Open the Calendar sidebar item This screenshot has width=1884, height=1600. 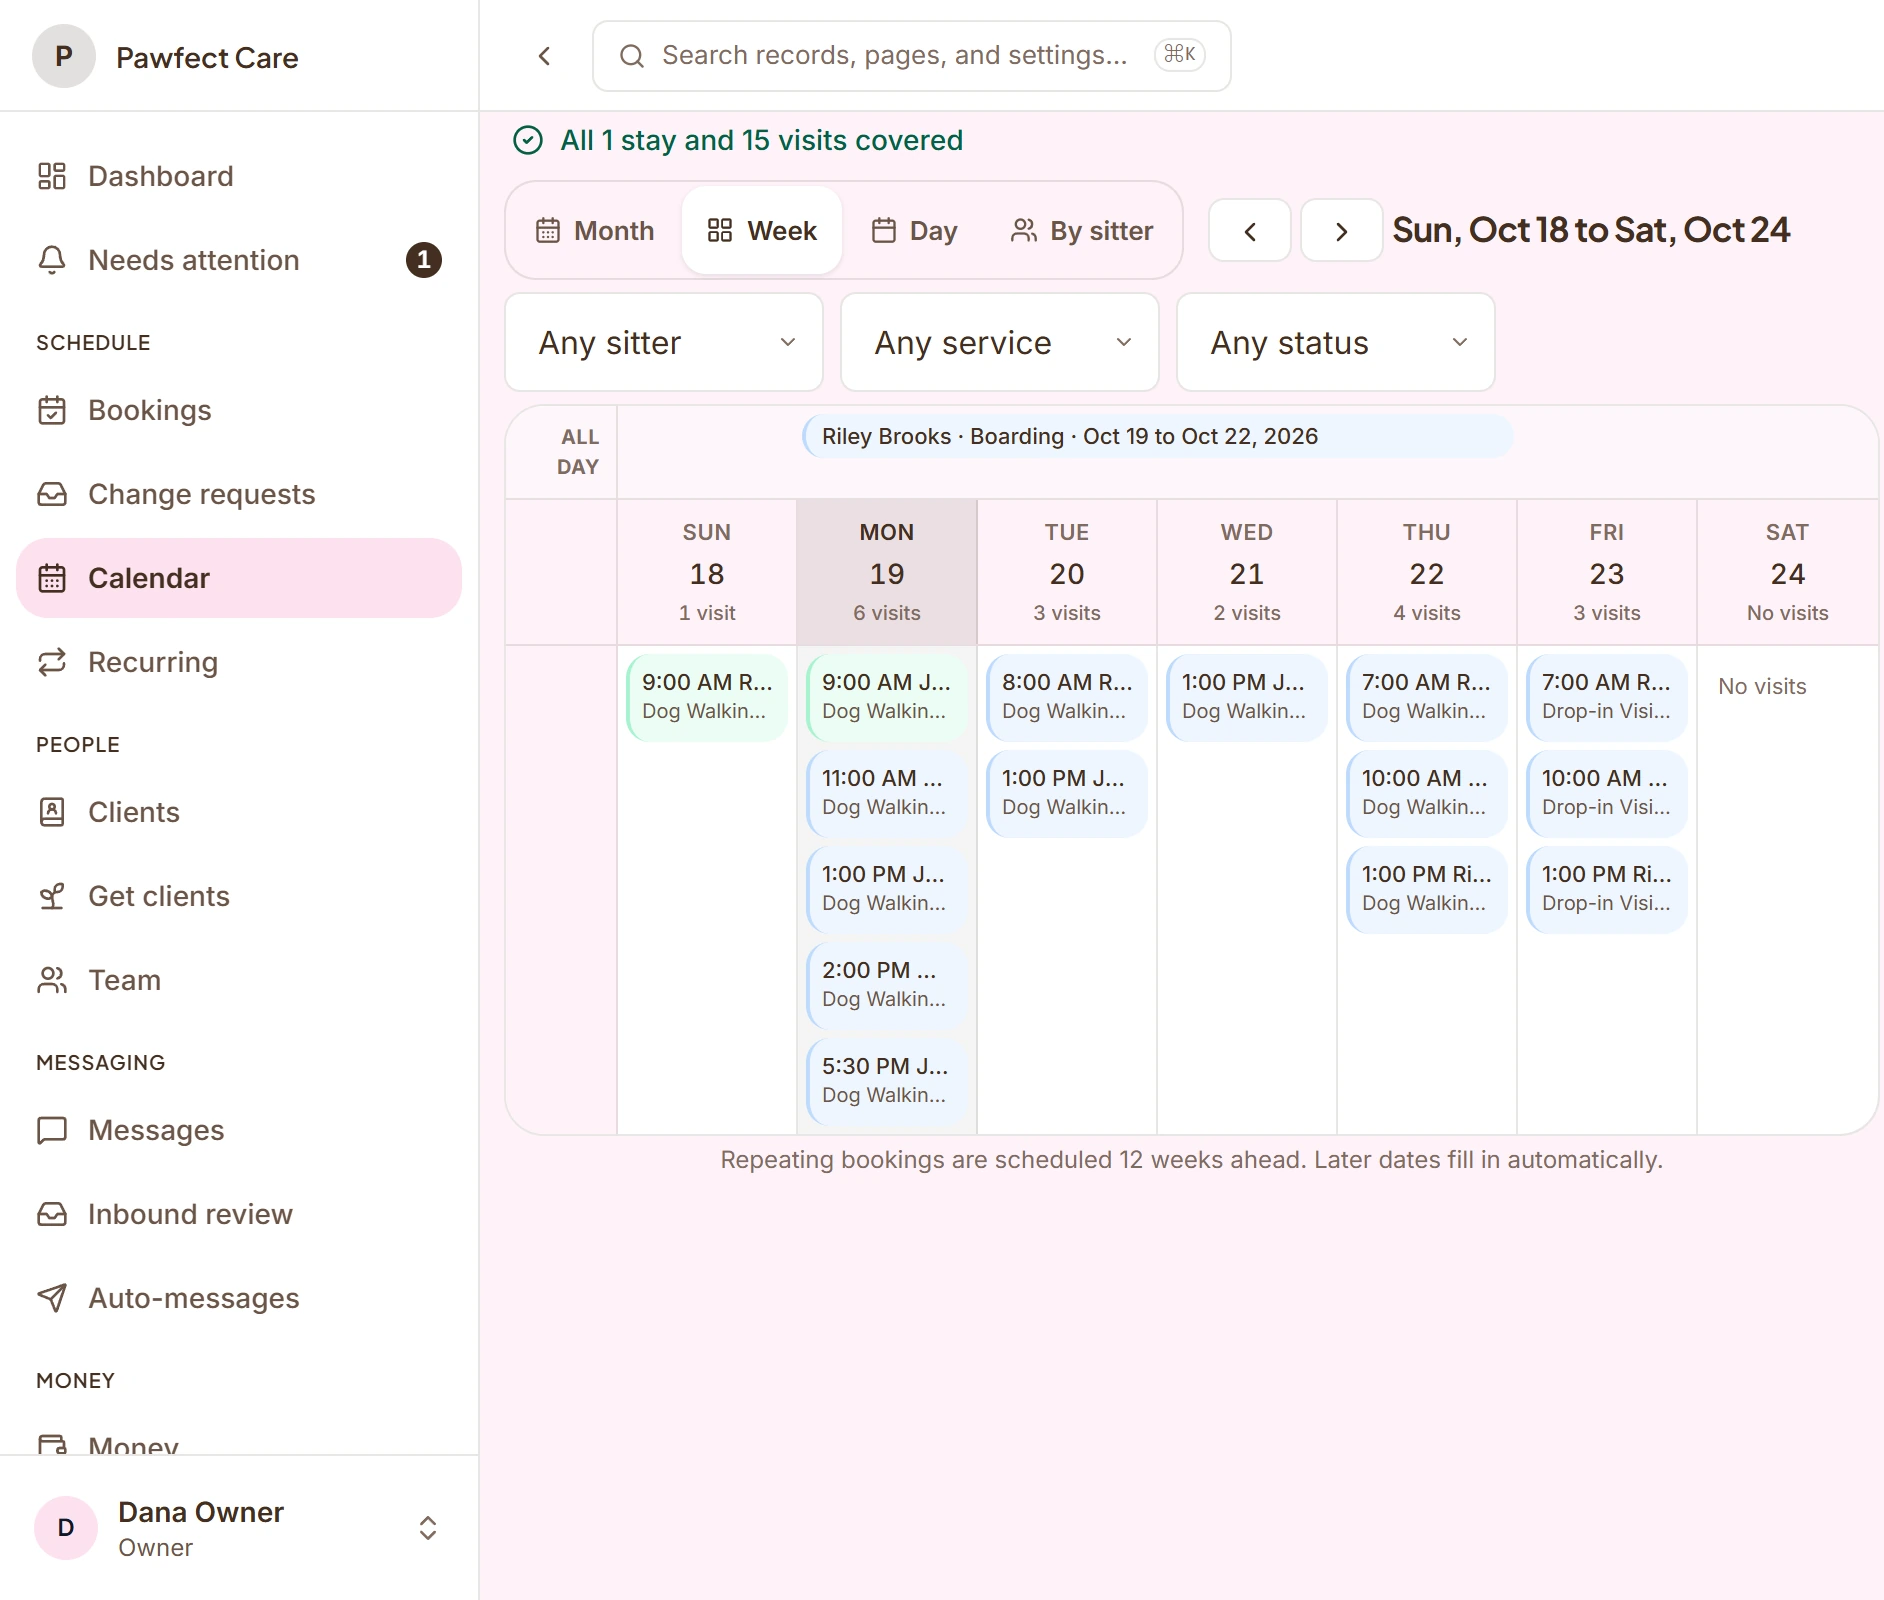click(x=239, y=578)
